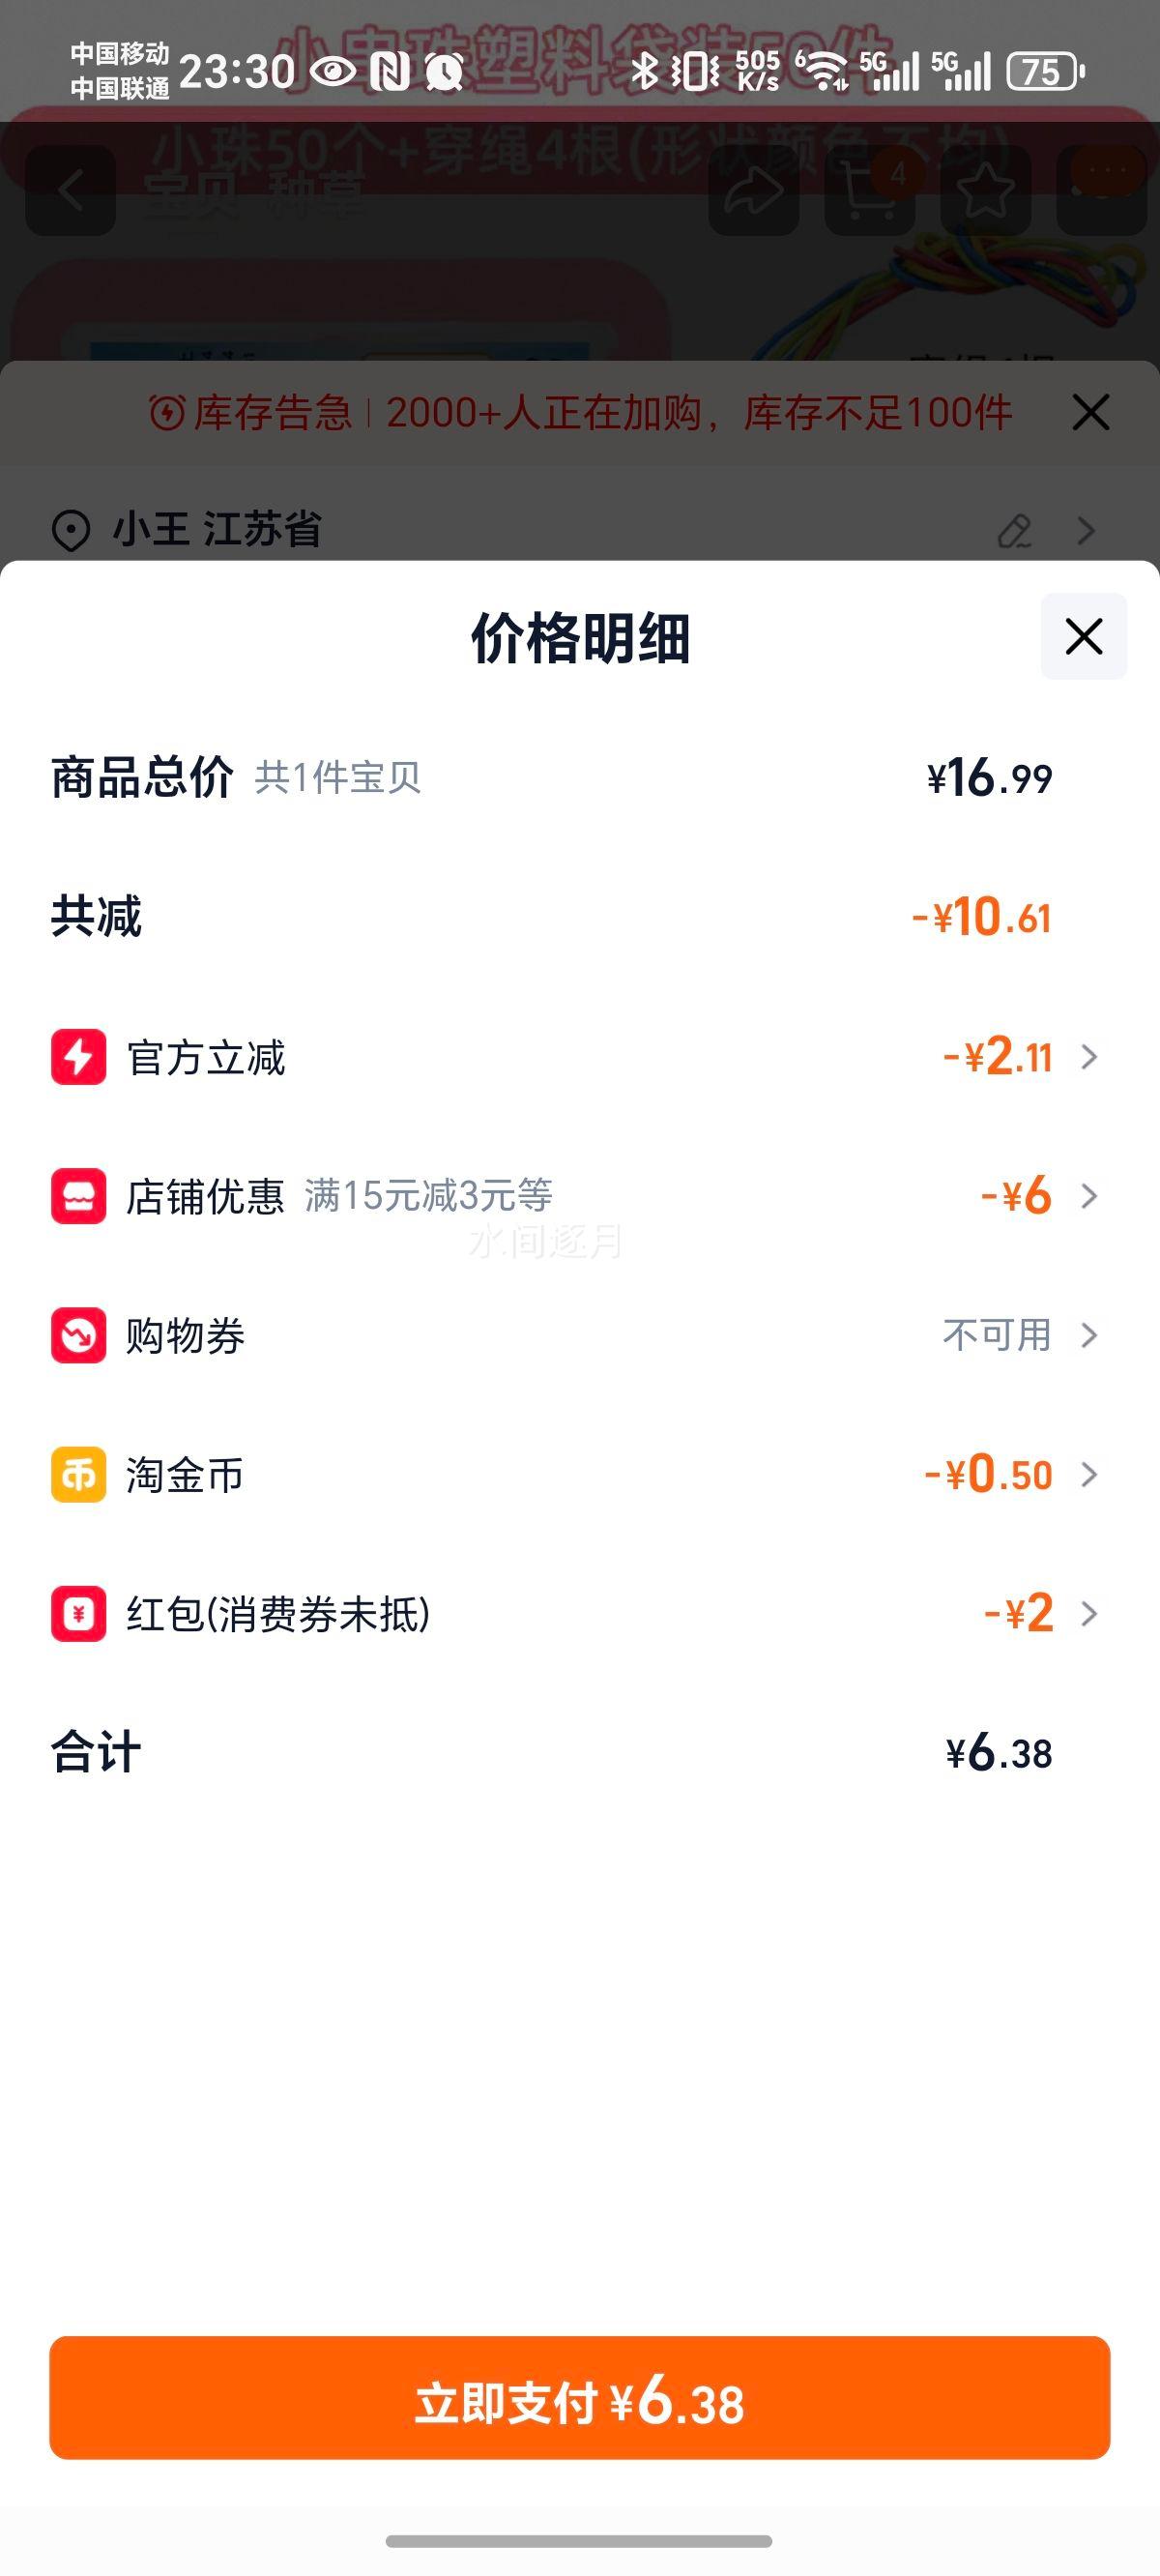Tap the 店铺优惠 shop icon
The width and height of the screenshot is (1160, 2576).
78,1196
